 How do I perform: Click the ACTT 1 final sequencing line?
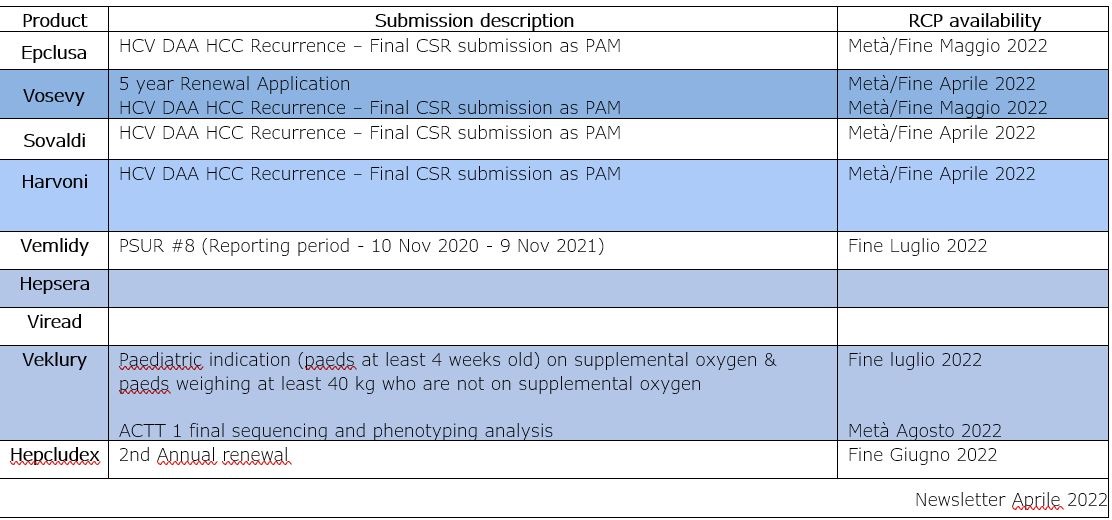pyautogui.click(x=336, y=431)
